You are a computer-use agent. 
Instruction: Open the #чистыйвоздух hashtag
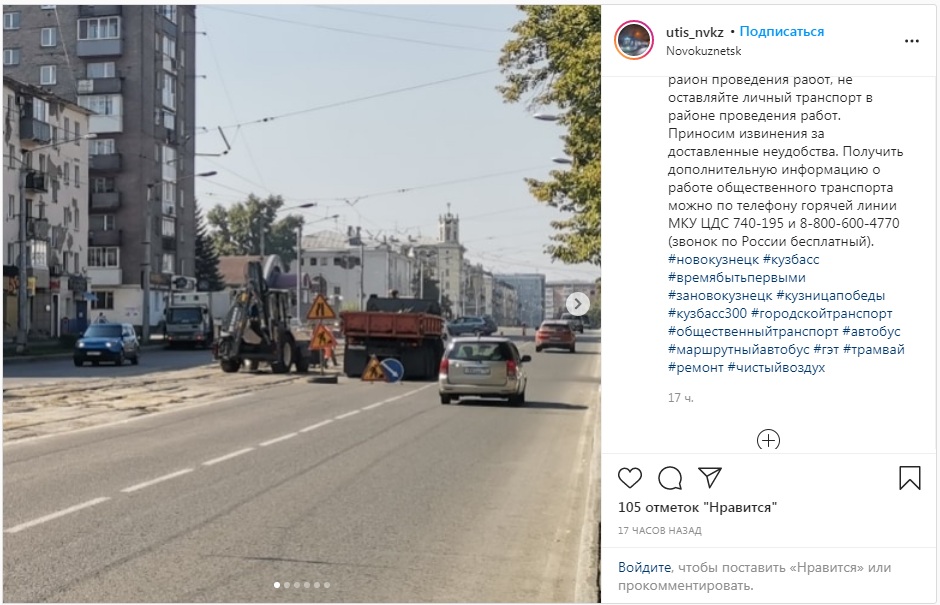(x=776, y=368)
